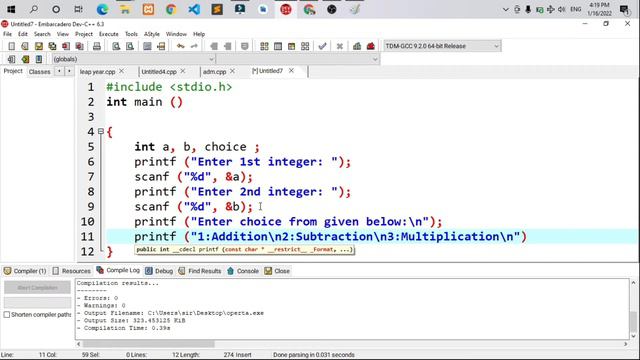Click the Print toolbar icon
The width and height of the screenshot is (640, 360).
click(x=97, y=46)
